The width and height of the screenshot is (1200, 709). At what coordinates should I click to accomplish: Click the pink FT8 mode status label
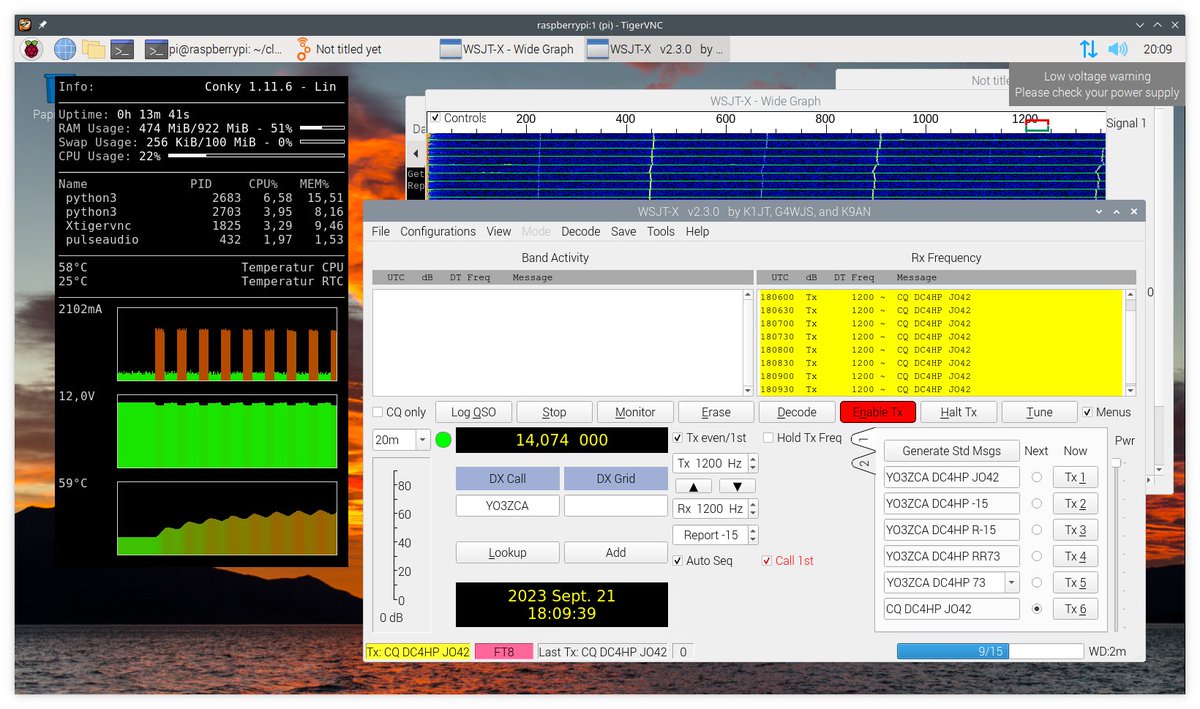click(x=504, y=652)
